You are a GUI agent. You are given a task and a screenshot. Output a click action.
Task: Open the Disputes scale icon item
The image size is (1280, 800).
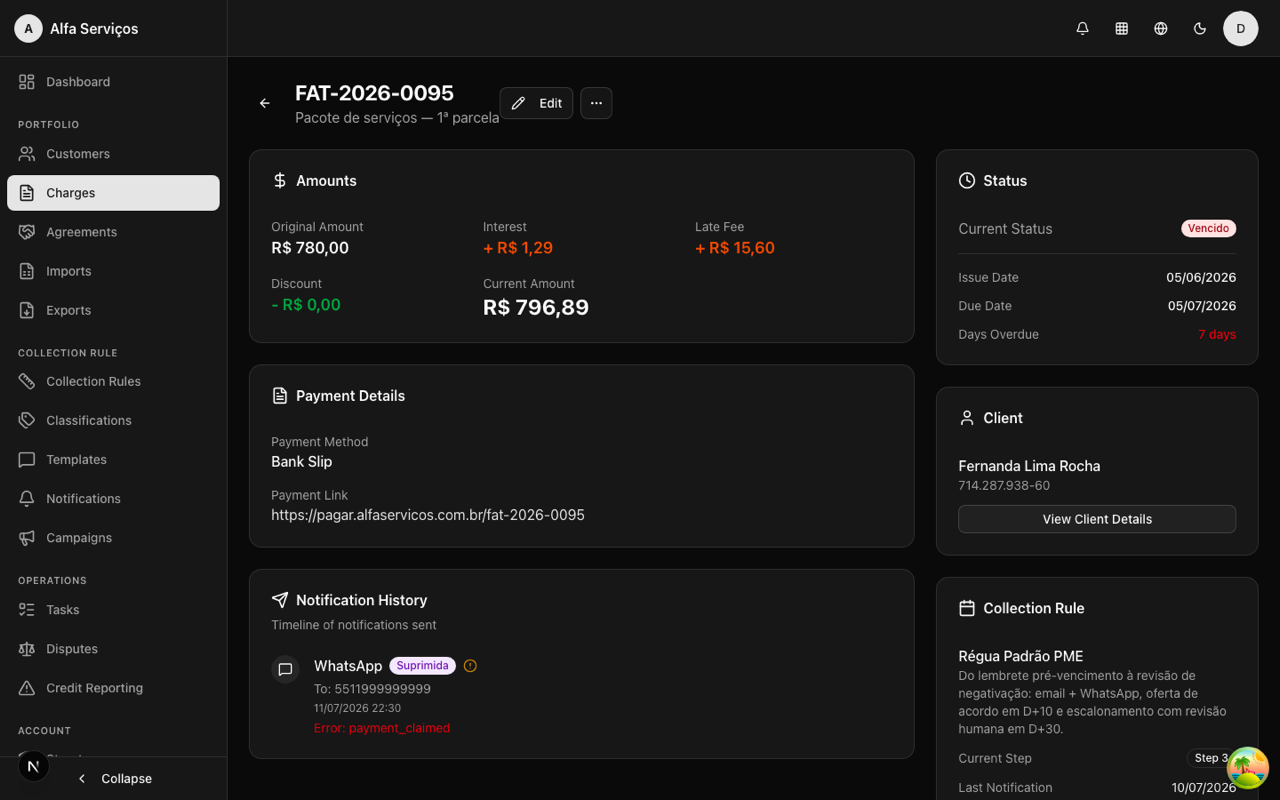[113, 649]
